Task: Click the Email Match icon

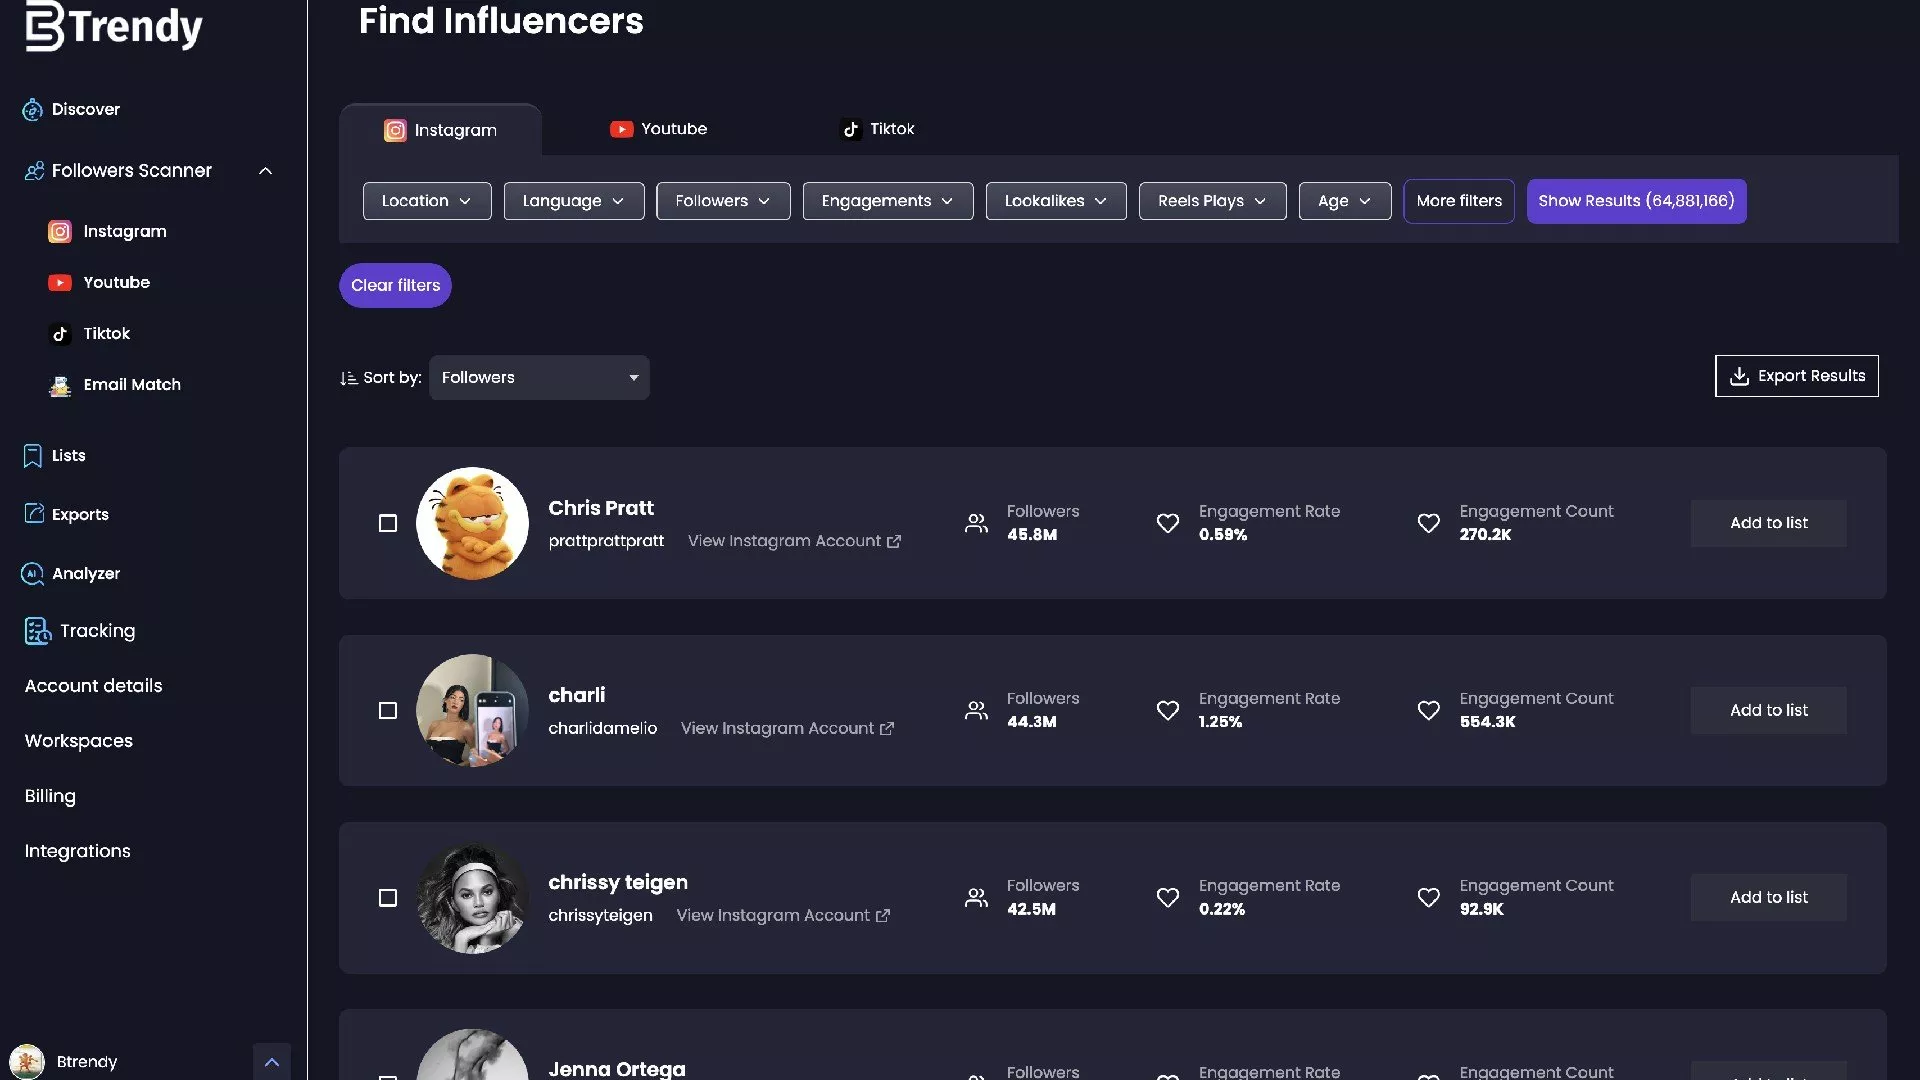Action: coord(60,385)
